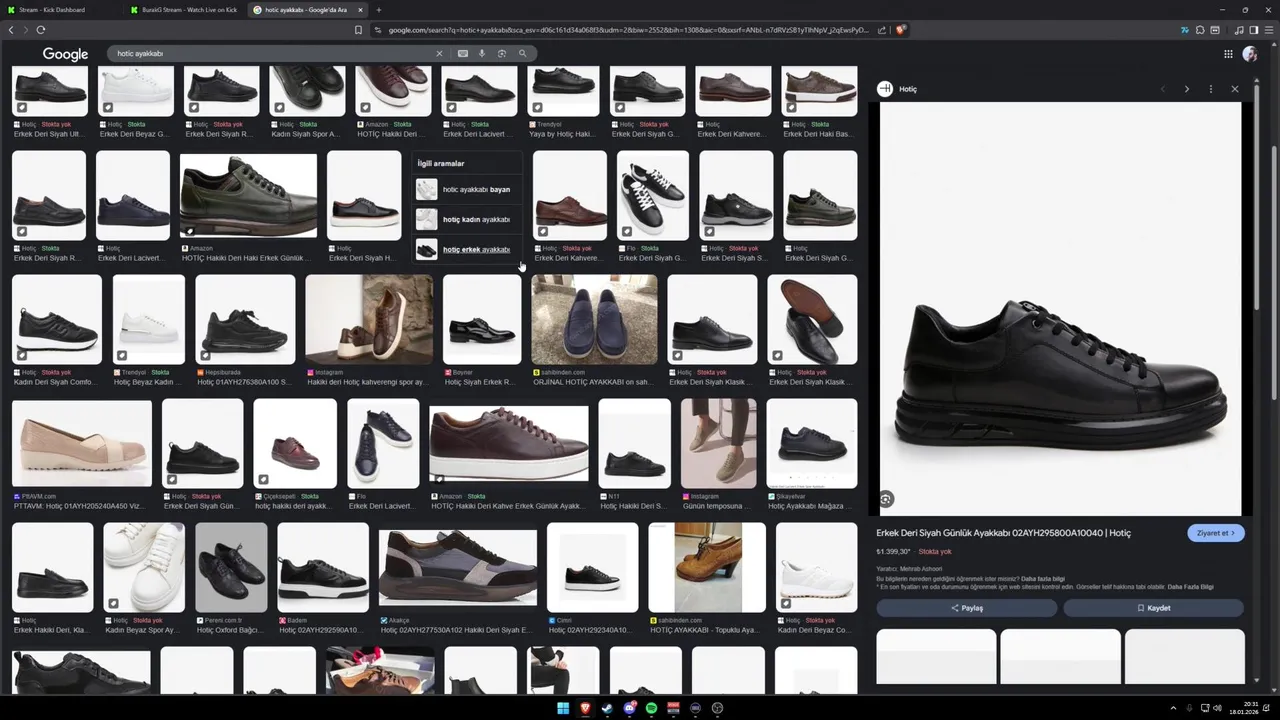Open the Cimri Hotiç 02AYH292340A10 thumbnail
1280x720 pixels.
tap(592, 567)
